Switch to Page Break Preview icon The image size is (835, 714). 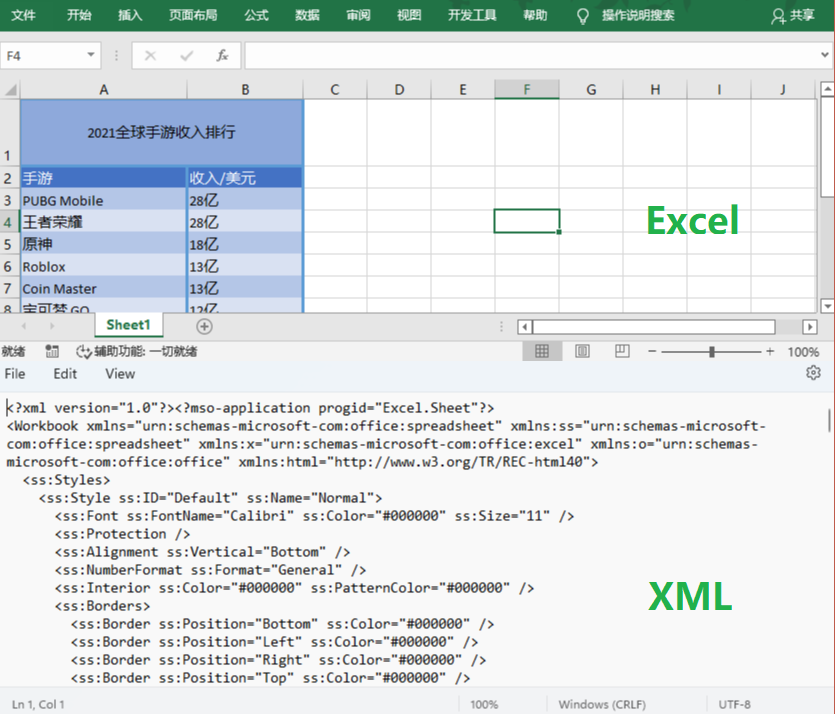(x=622, y=351)
